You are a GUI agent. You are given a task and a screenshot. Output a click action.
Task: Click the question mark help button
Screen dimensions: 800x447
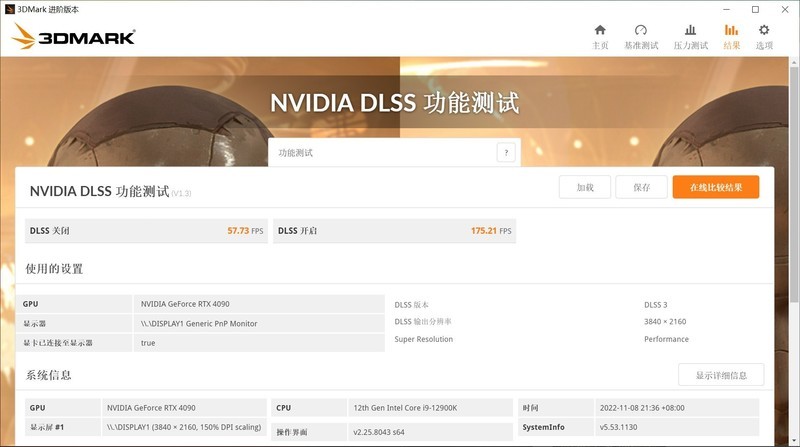(506, 153)
